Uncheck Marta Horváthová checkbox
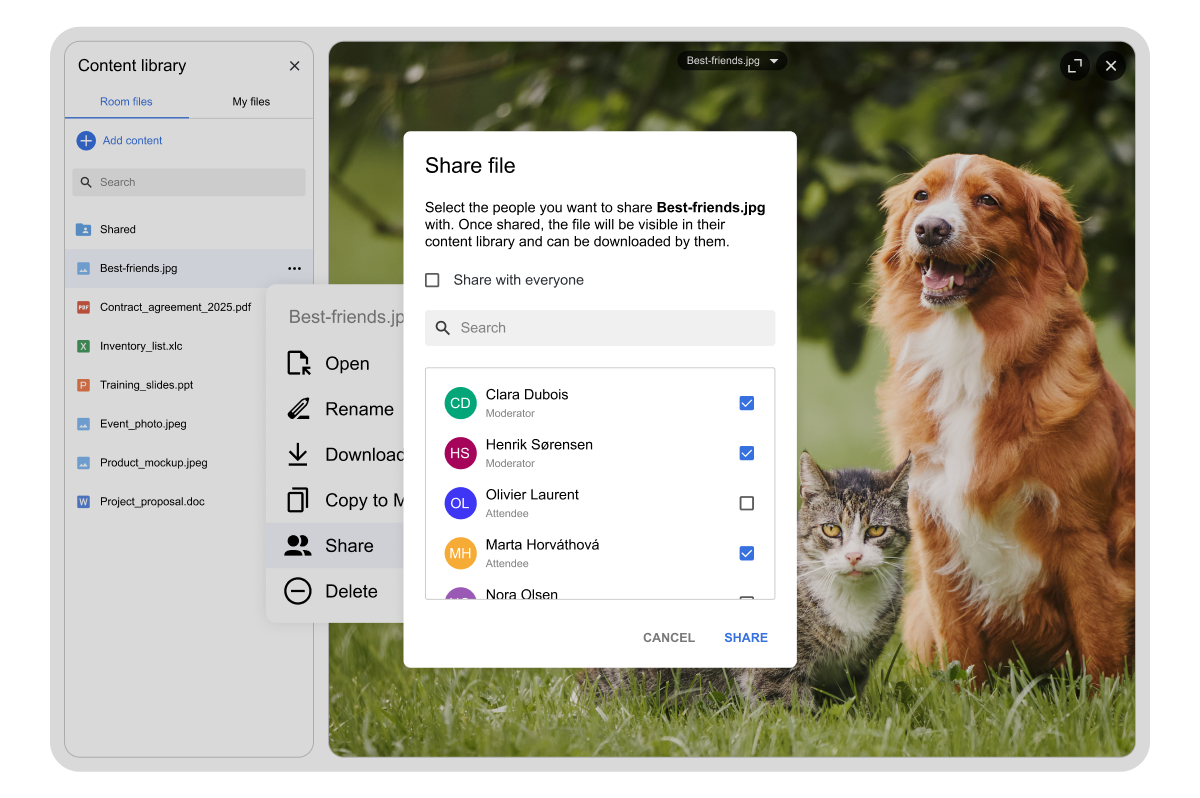The width and height of the screenshot is (1200, 798). 746,553
